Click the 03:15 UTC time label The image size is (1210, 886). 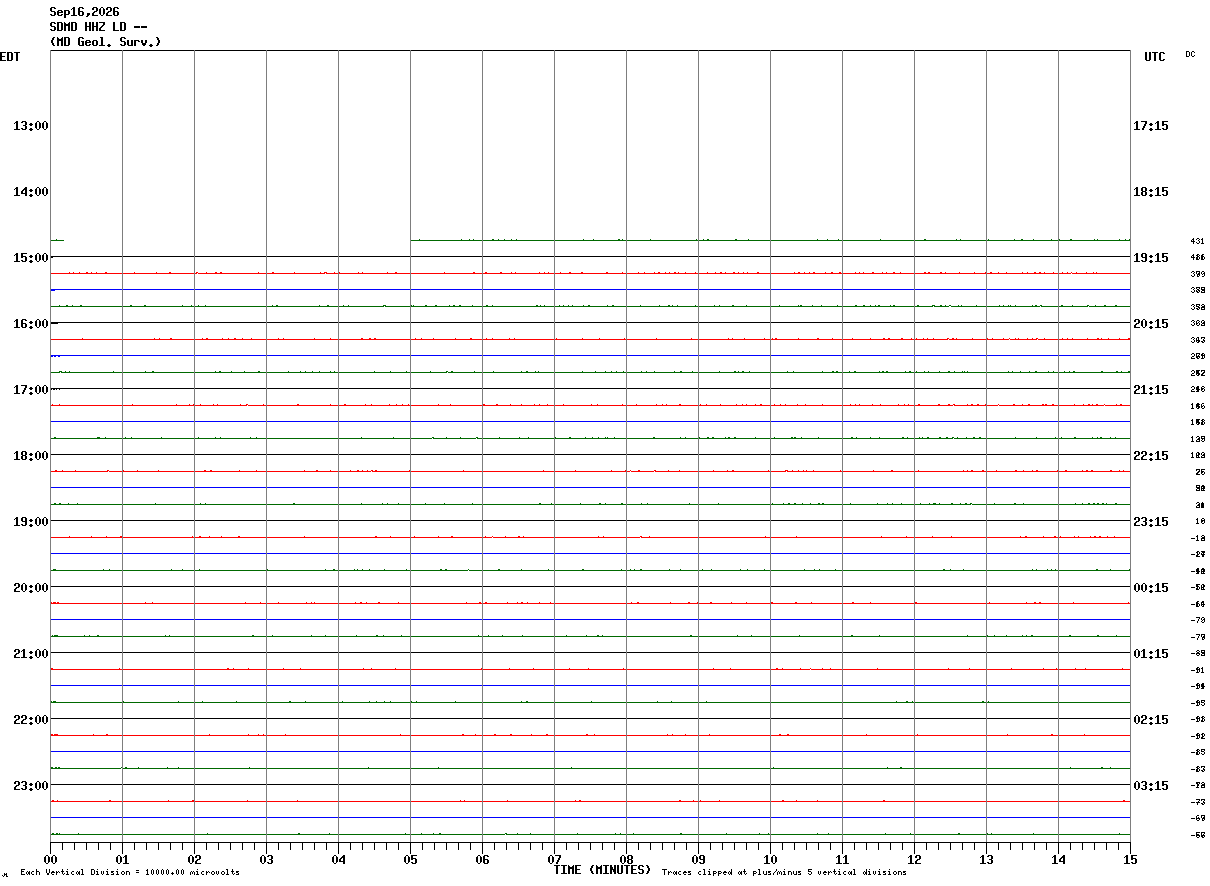[1150, 786]
